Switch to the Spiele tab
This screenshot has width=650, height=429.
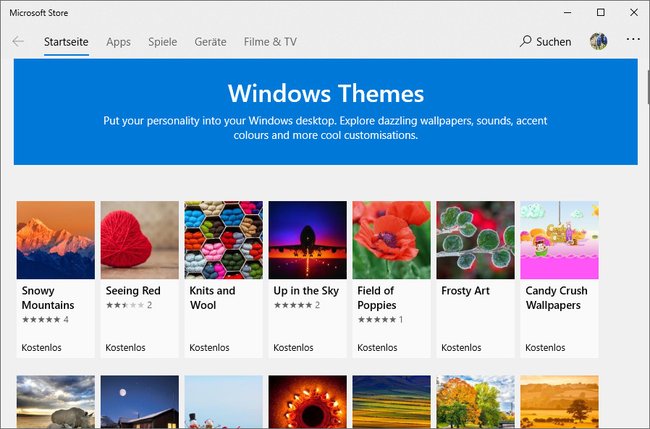click(x=162, y=42)
